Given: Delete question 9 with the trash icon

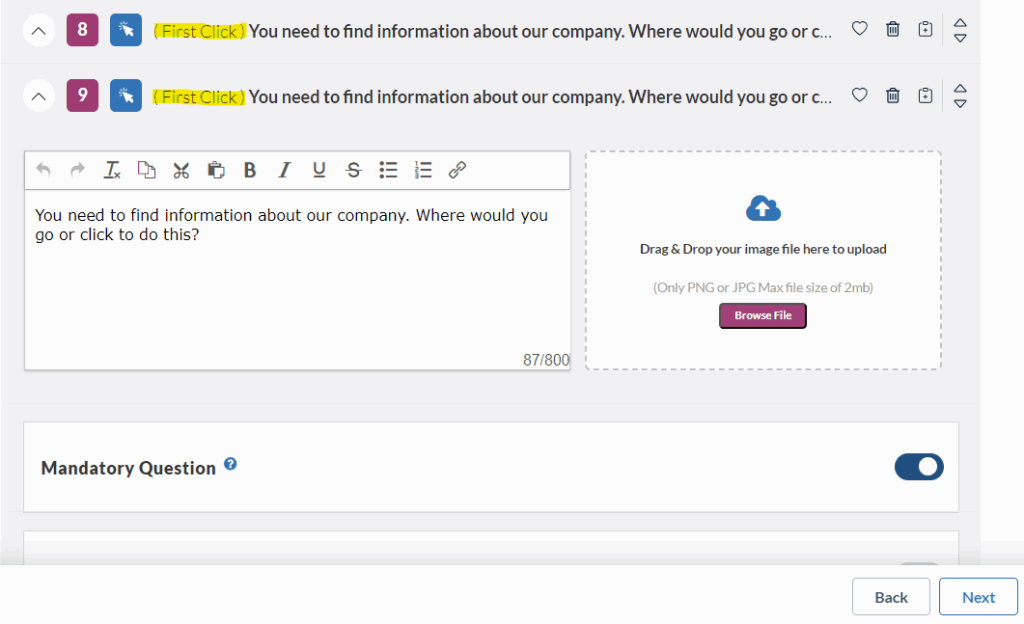Looking at the screenshot, I should 892,95.
